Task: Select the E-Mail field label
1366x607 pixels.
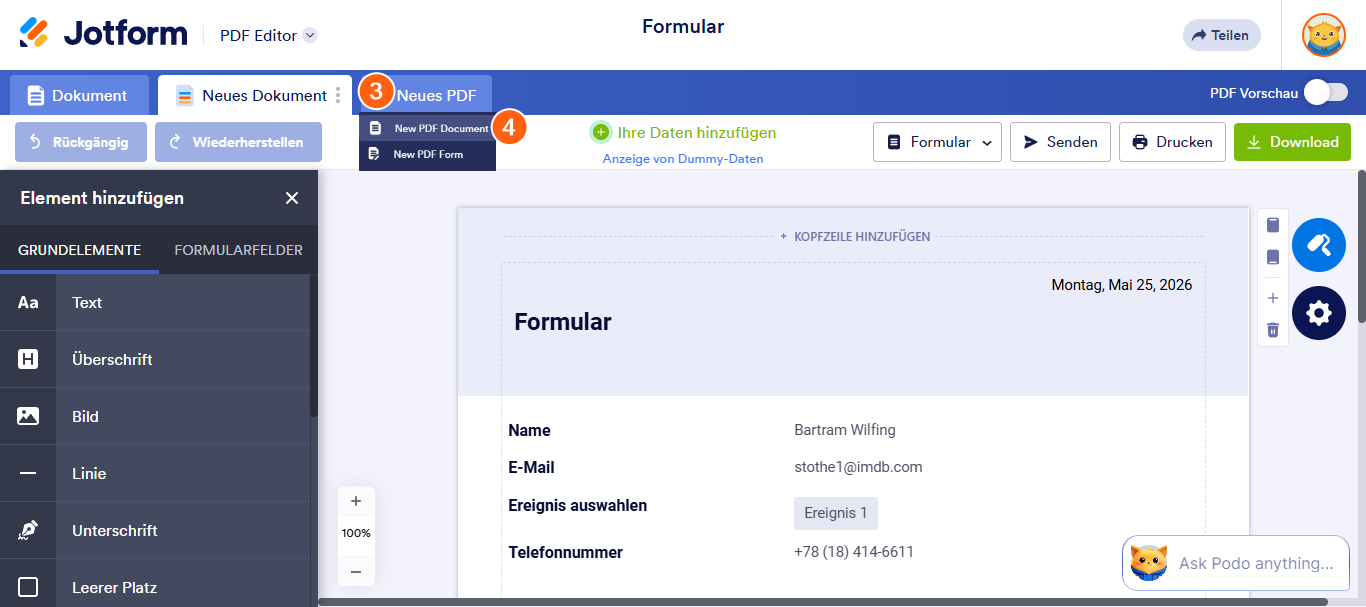Action: [x=531, y=467]
